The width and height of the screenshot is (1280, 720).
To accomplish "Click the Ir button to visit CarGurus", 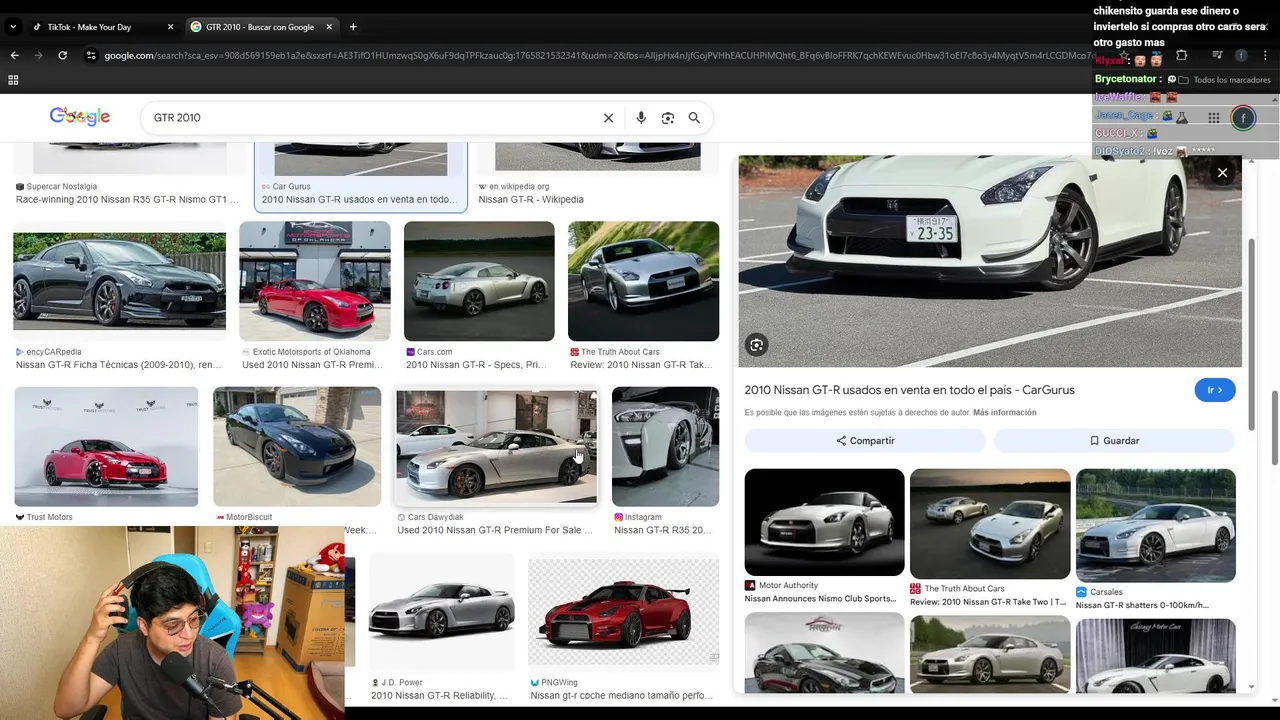I will pos(1215,390).
